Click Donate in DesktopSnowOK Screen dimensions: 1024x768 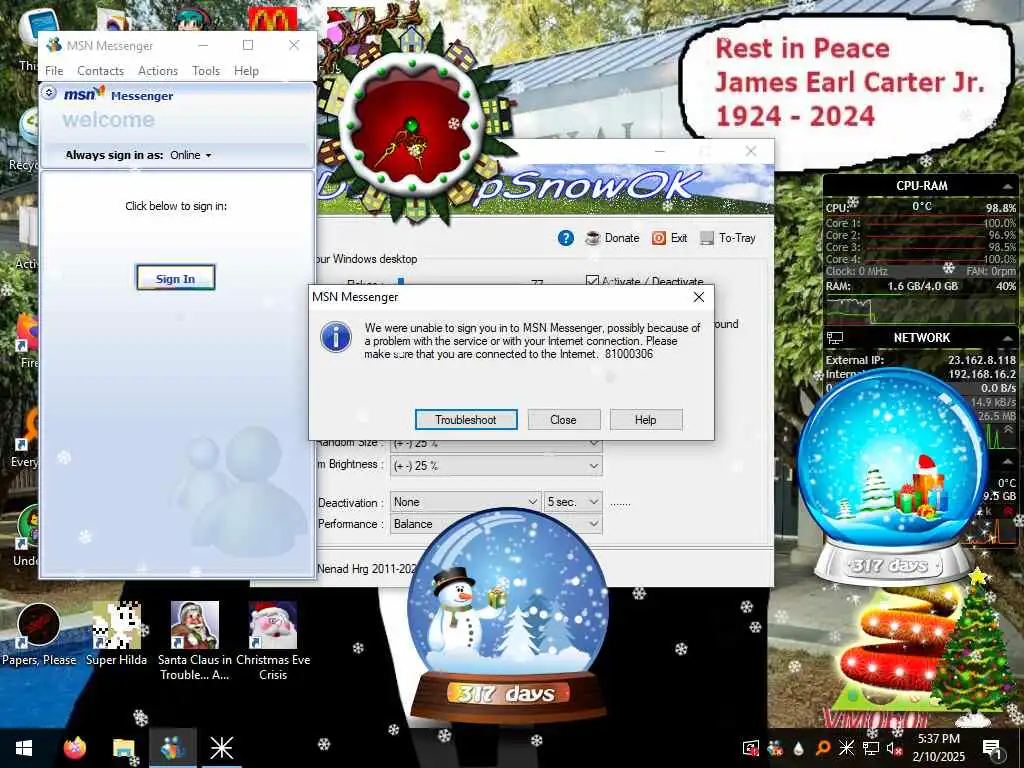(613, 238)
